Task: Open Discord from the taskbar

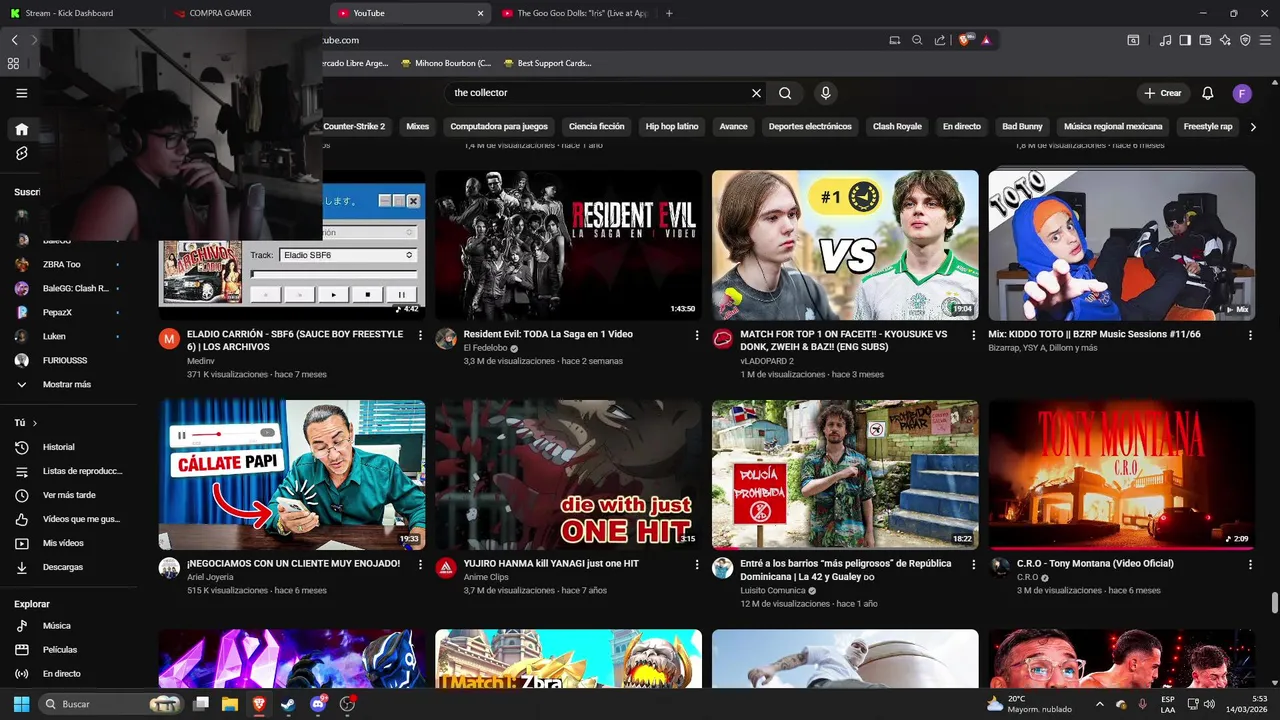Action: click(318, 704)
